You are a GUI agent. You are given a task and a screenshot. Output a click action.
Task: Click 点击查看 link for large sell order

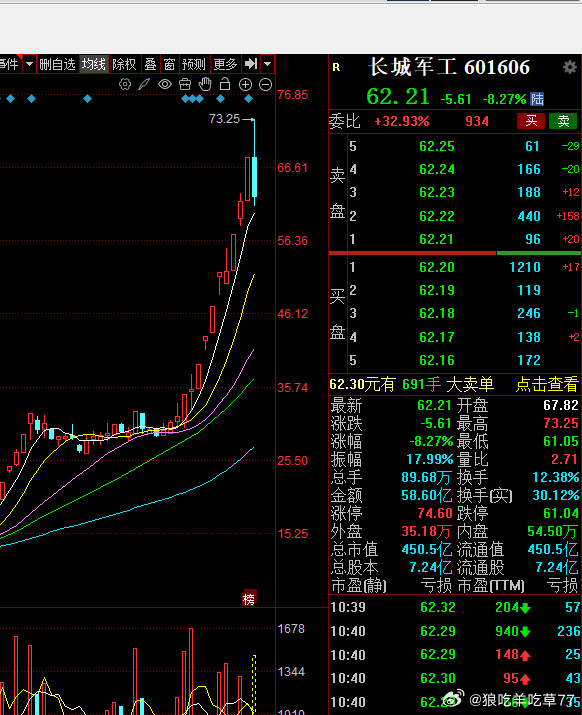coord(546,384)
